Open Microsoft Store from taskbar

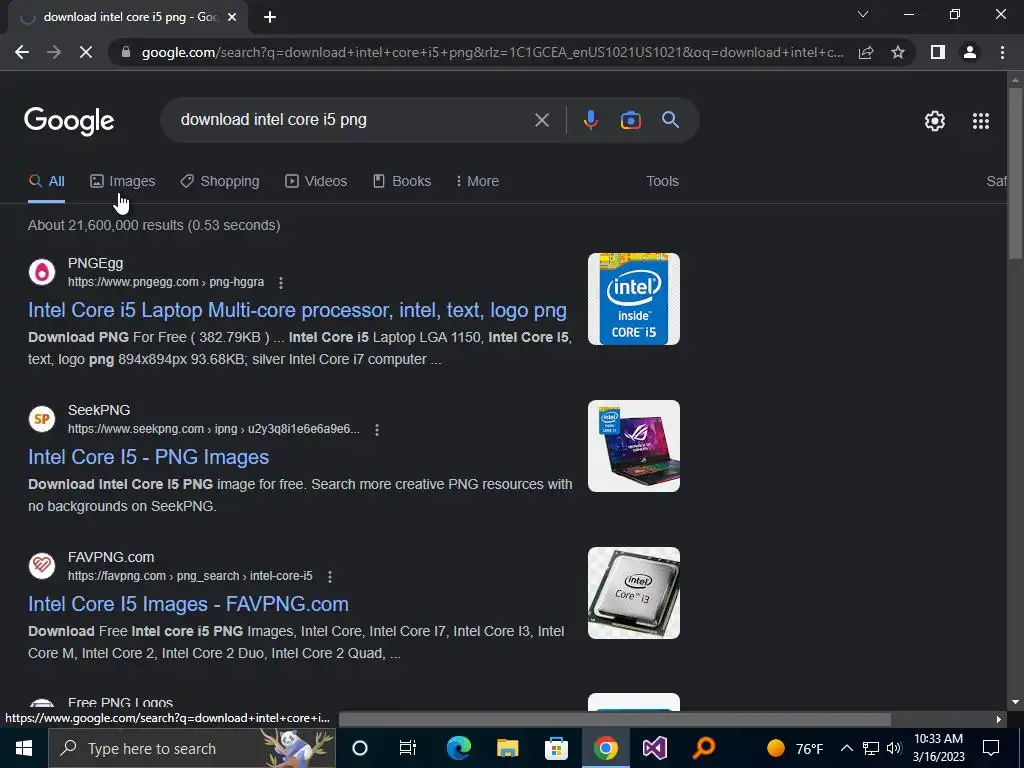pyautogui.click(x=556, y=748)
